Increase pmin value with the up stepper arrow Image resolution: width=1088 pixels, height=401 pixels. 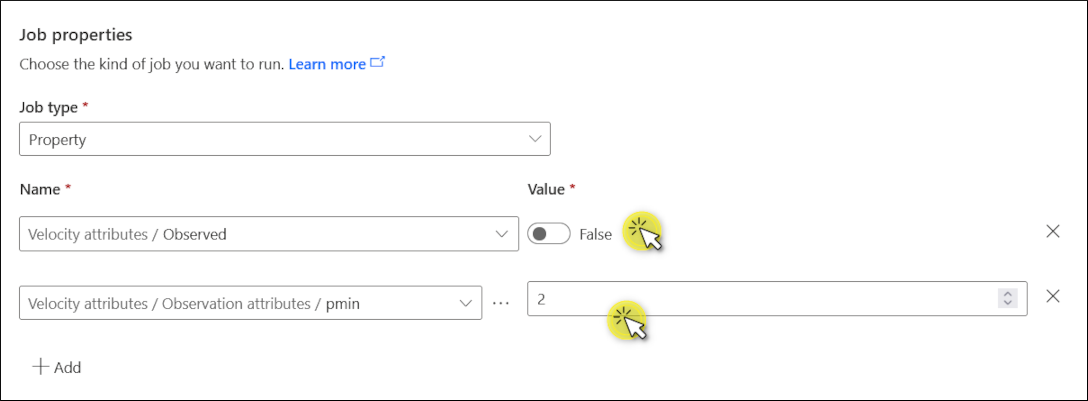click(1008, 294)
